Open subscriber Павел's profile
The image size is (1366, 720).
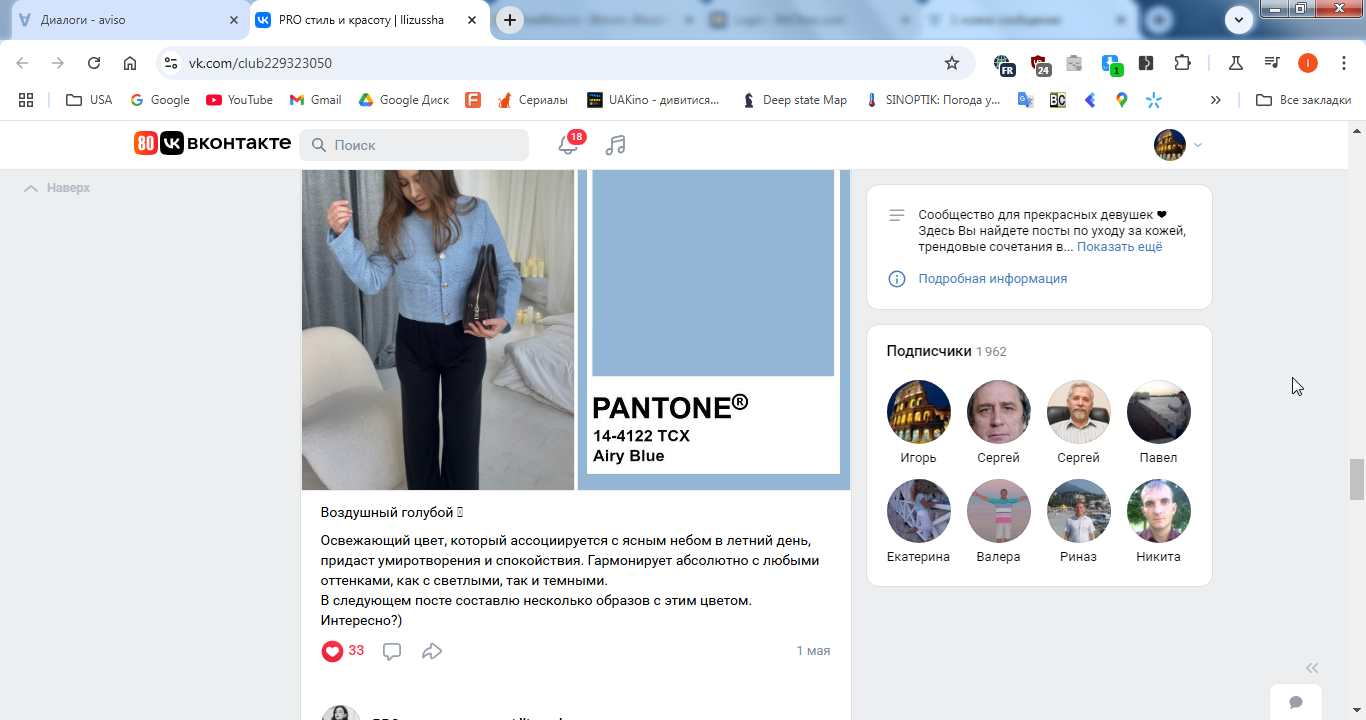click(1158, 423)
